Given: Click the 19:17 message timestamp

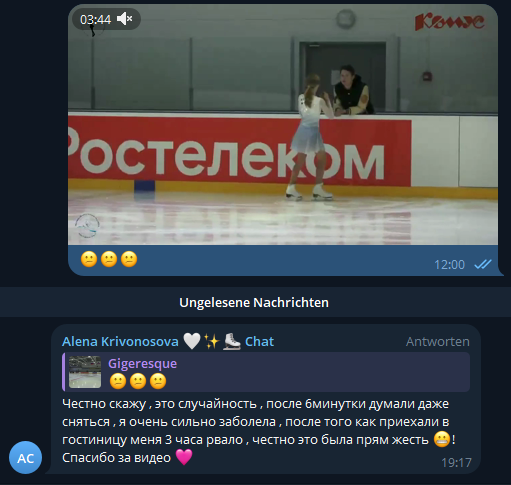Looking at the screenshot, I should (456, 463).
